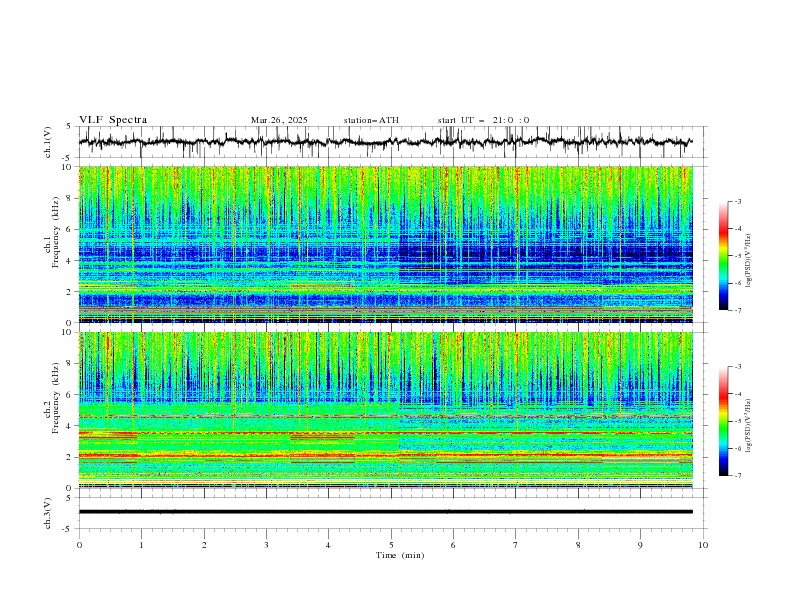Click time axis tick label '3'
Image resolution: width=792 pixels, height=612 pixels.
267,545
